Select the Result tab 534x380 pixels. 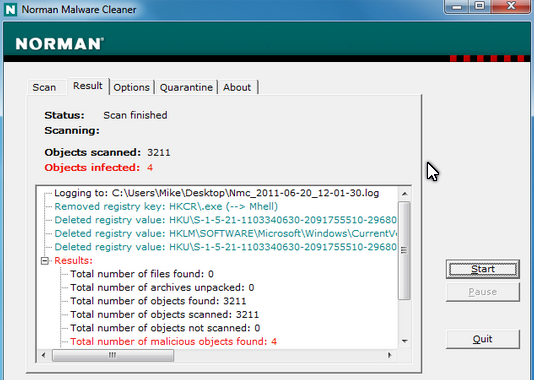click(x=88, y=86)
